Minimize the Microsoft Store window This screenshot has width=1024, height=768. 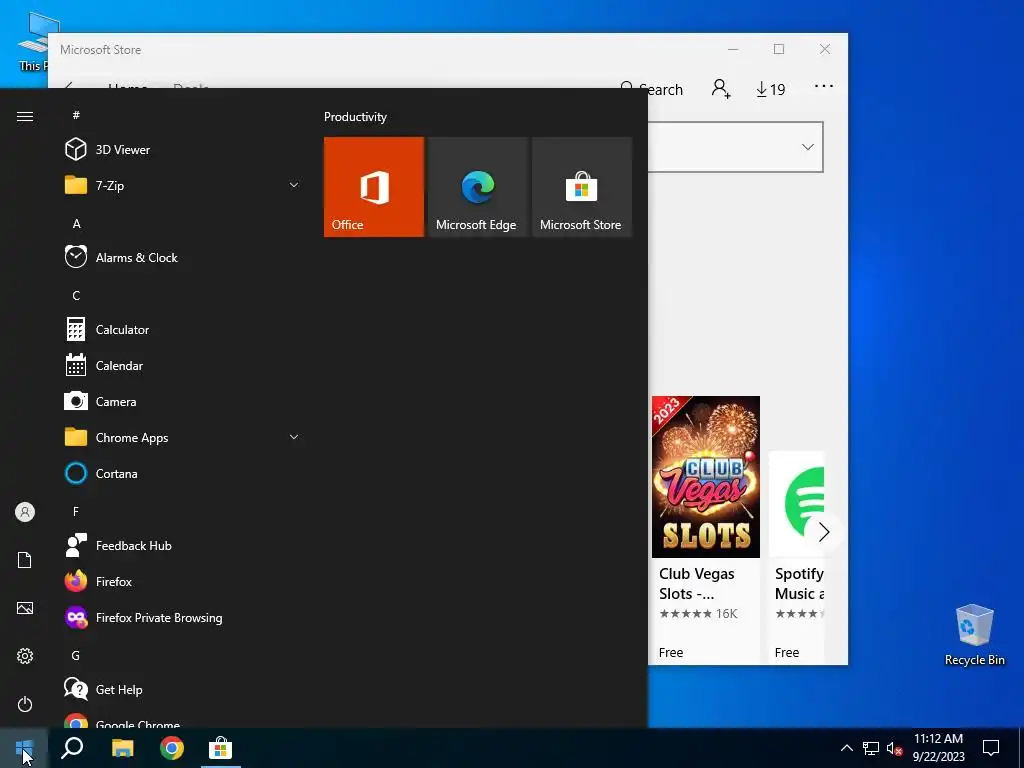tap(733, 50)
